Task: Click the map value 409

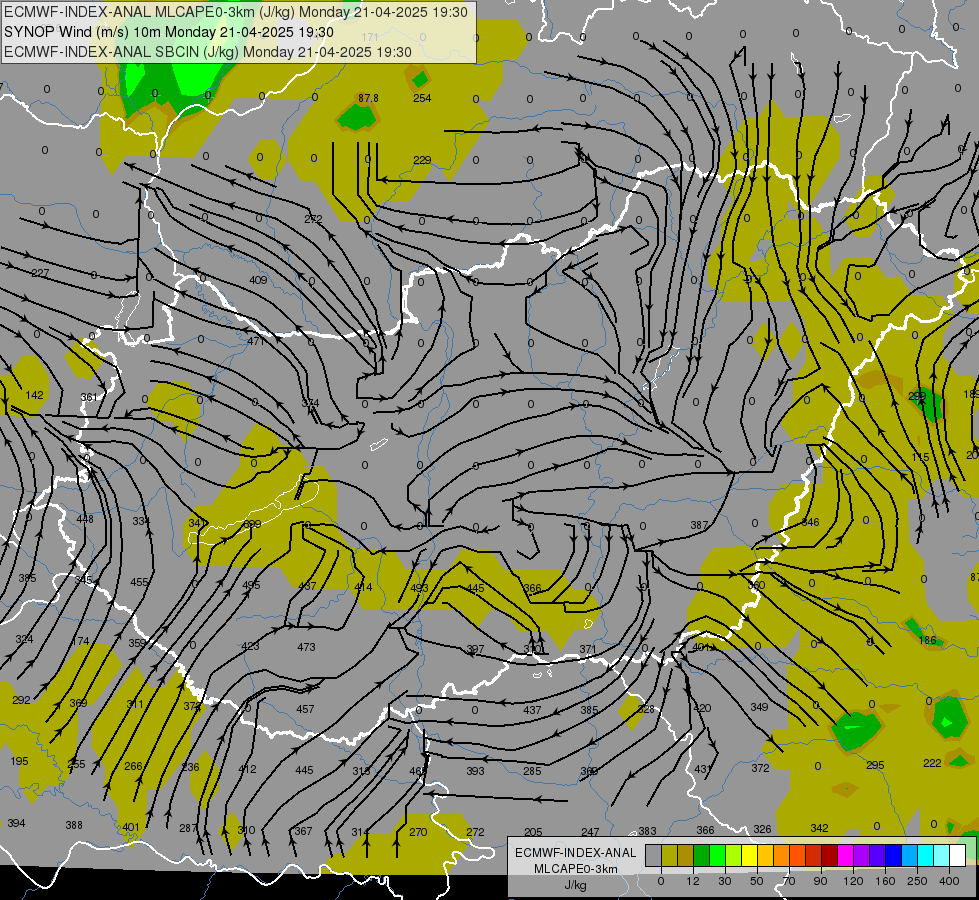Action: coord(258,280)
